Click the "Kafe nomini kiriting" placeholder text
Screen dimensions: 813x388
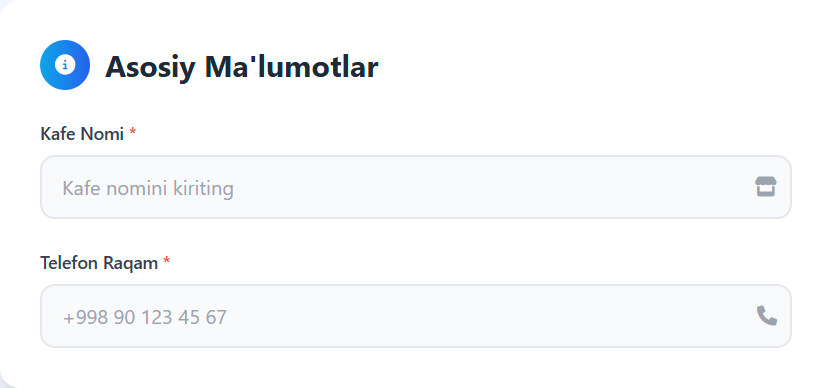pos(148,188)
